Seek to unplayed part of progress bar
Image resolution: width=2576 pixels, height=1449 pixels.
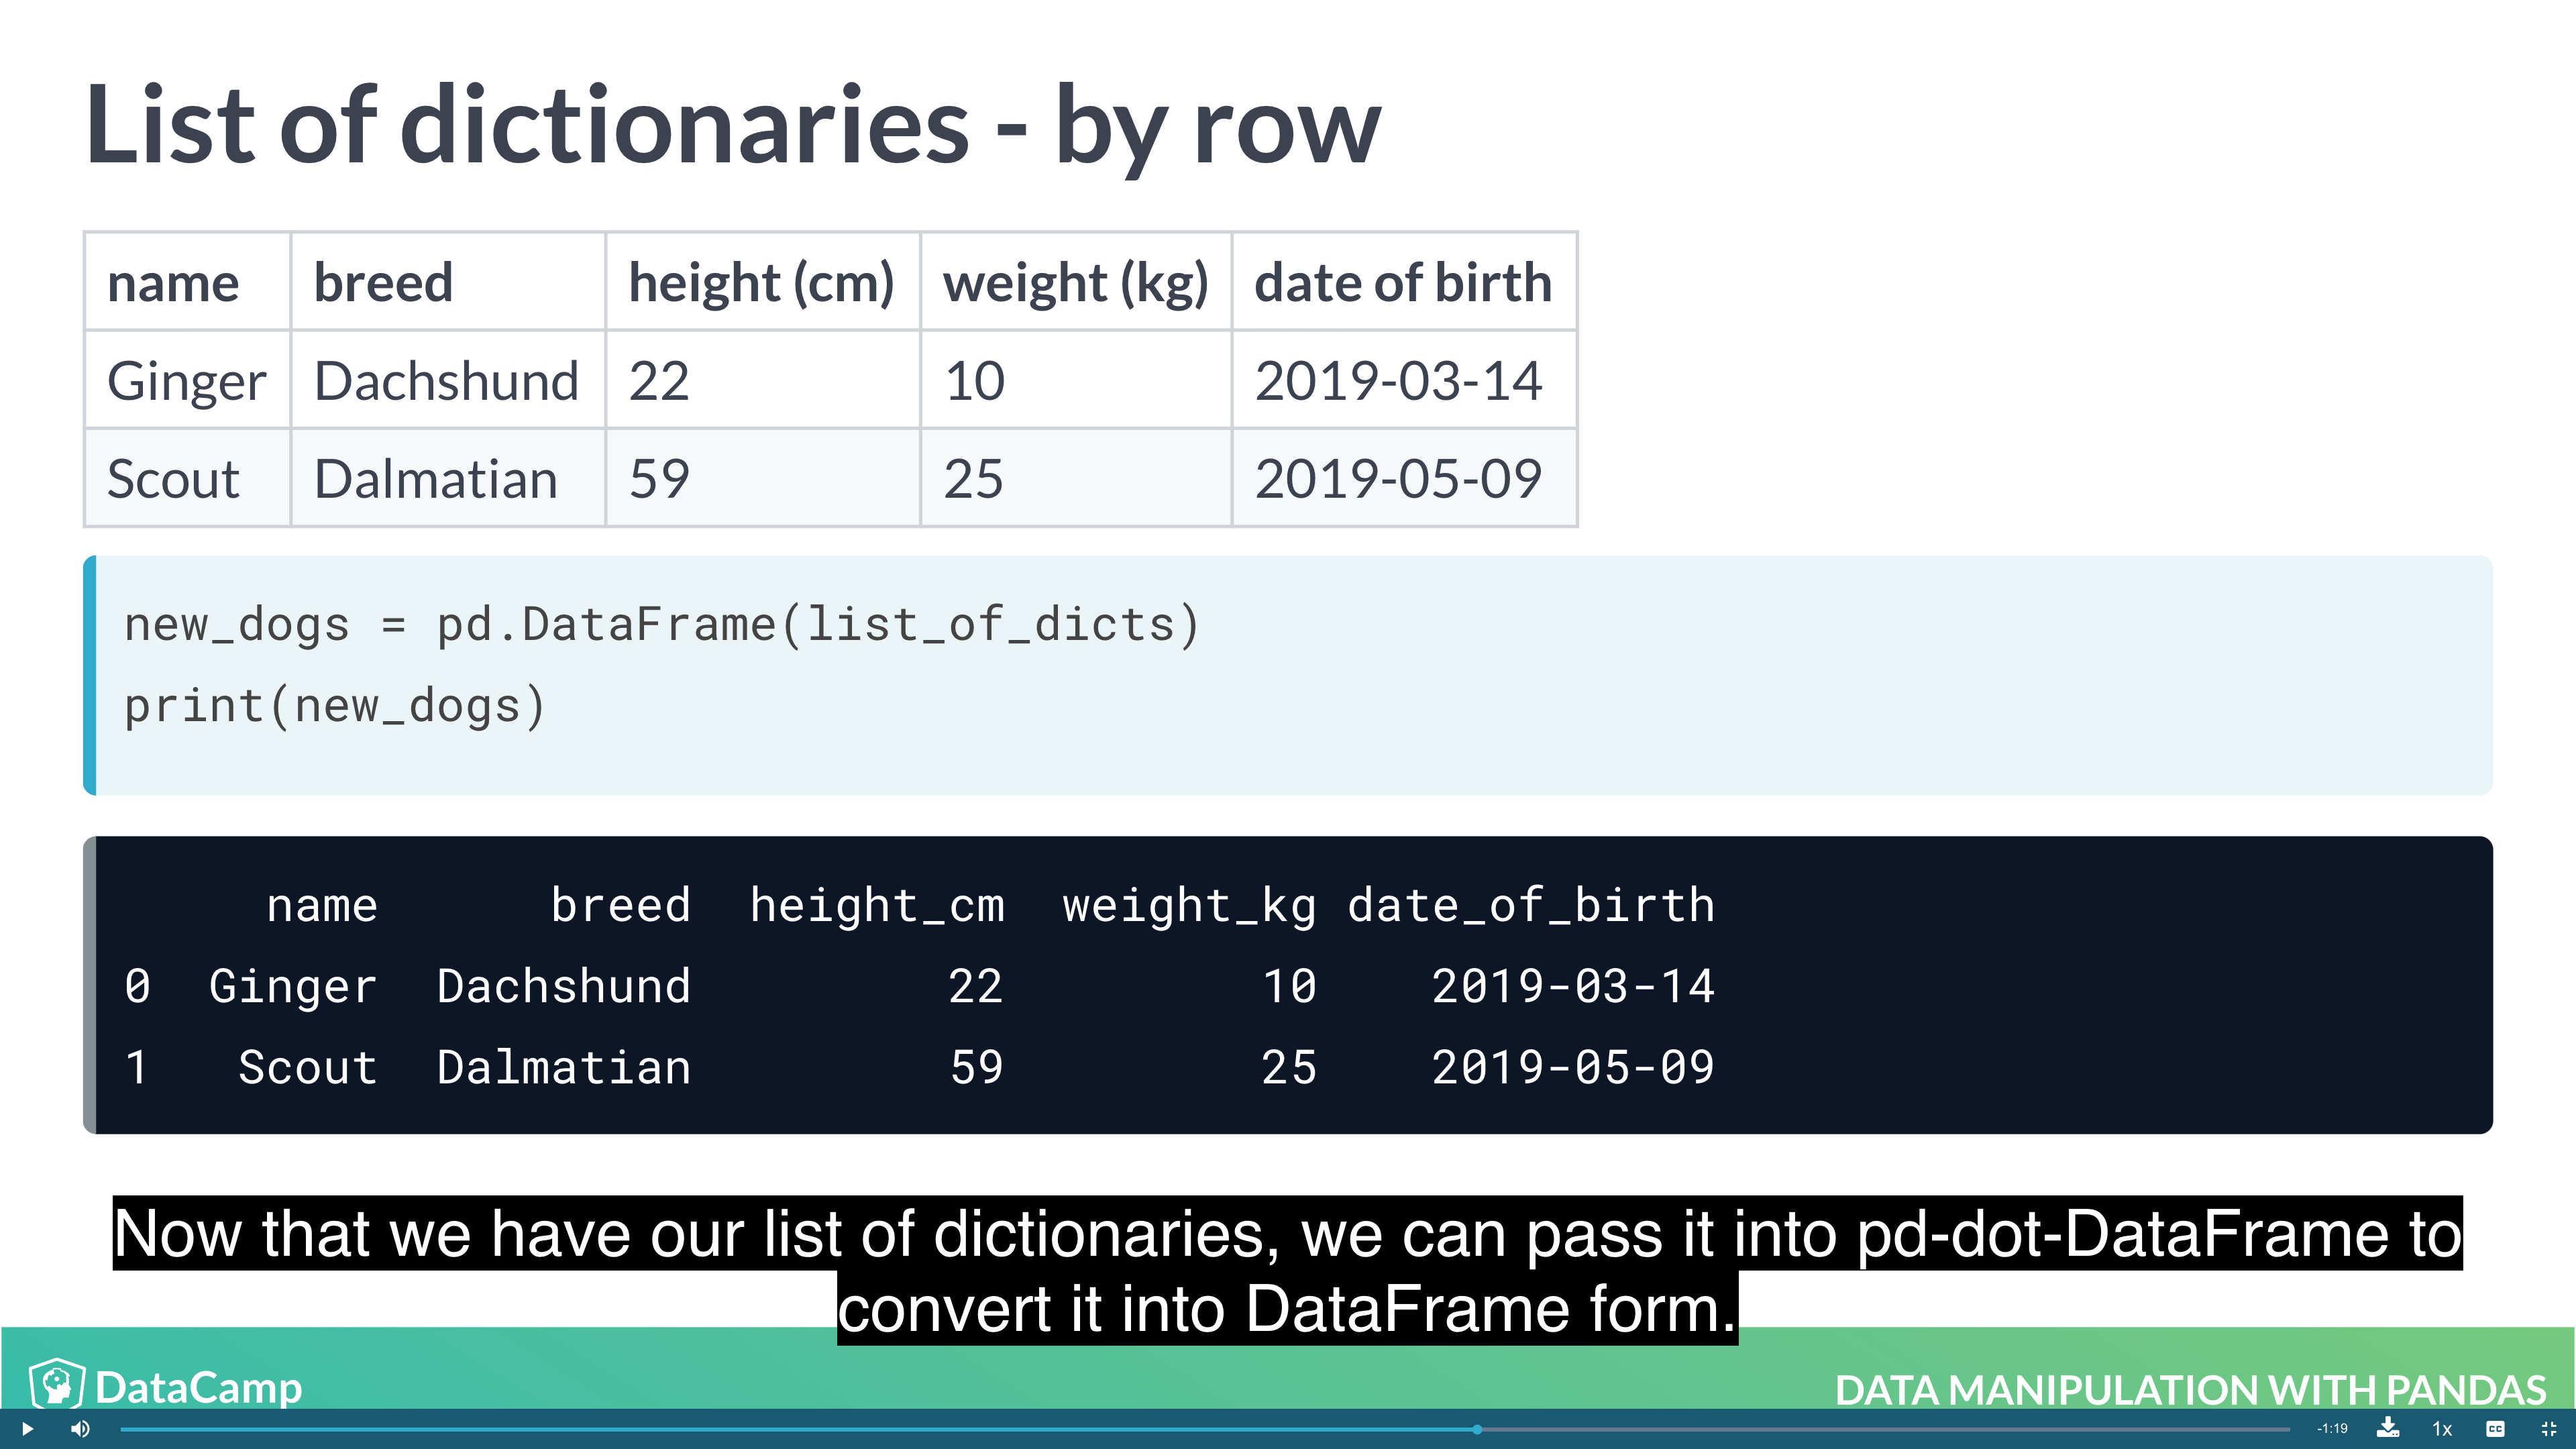point(1900,1429)
